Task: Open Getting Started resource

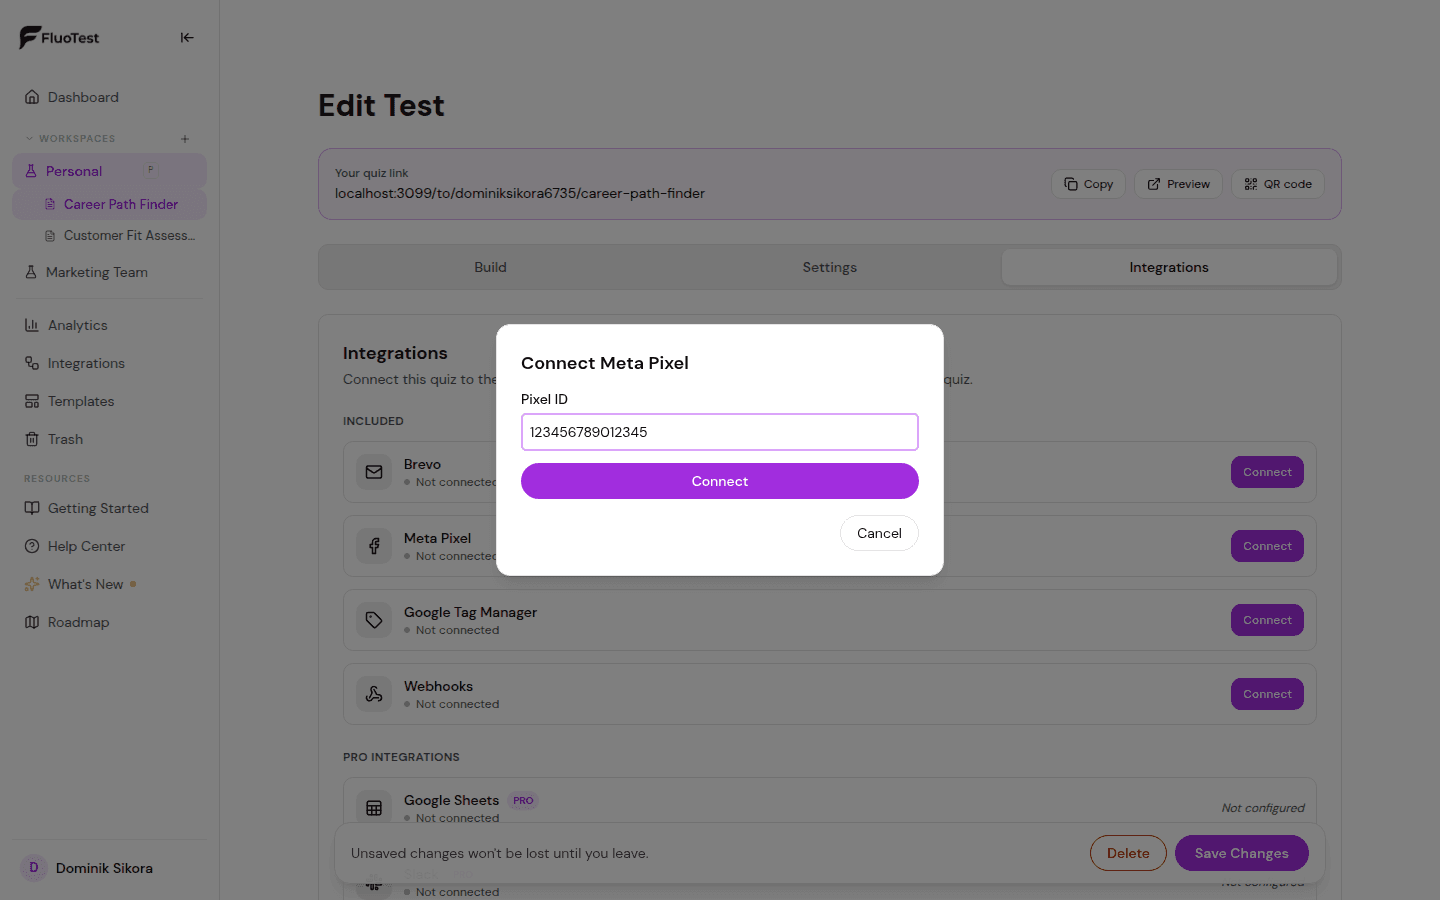Action: pyautogui.click(x=110, y=508)
